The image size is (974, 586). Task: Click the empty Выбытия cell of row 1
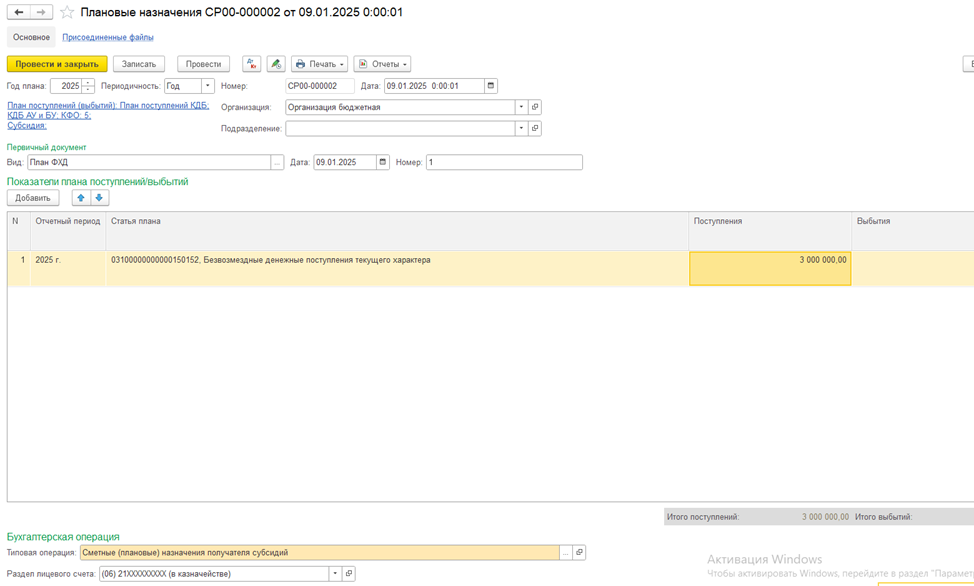coord(913,268)
